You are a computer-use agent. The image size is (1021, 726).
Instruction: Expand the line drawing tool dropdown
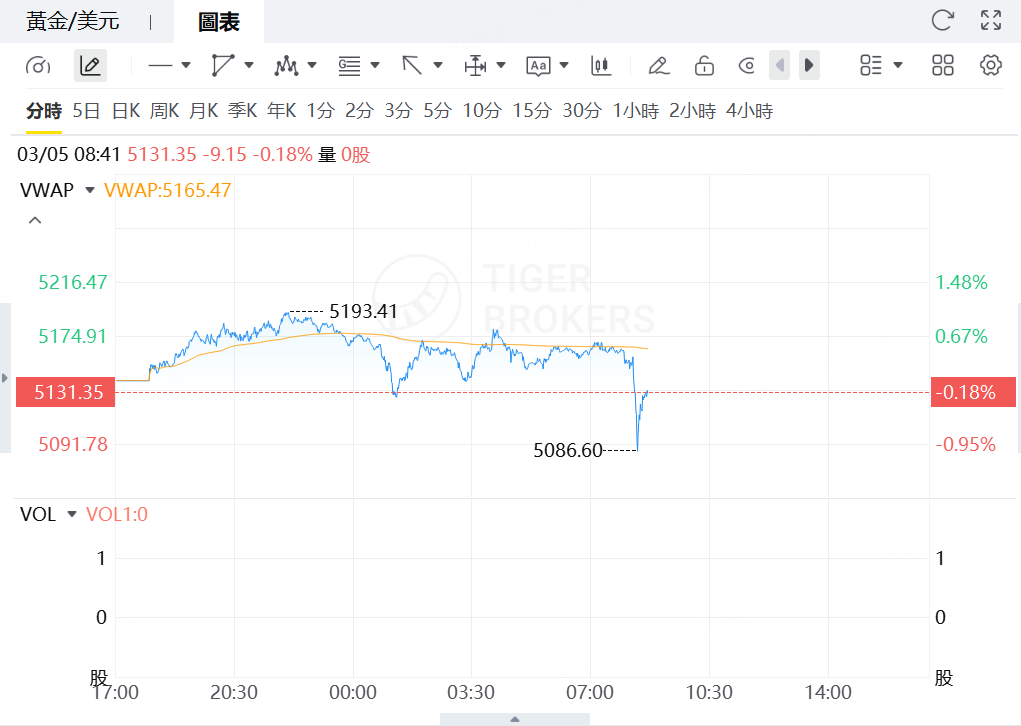186,66
